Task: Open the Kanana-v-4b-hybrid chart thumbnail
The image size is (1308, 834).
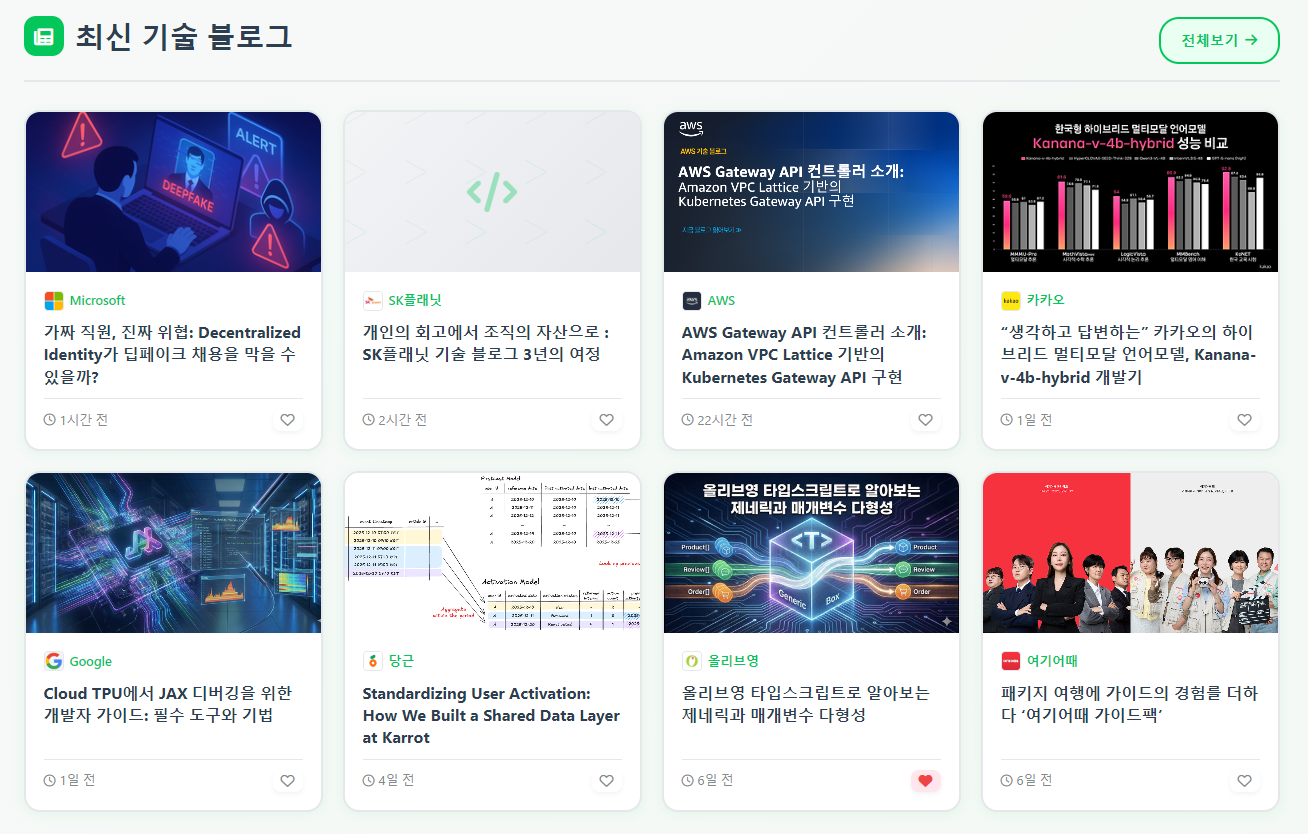Action: [x=1130, y=192]
